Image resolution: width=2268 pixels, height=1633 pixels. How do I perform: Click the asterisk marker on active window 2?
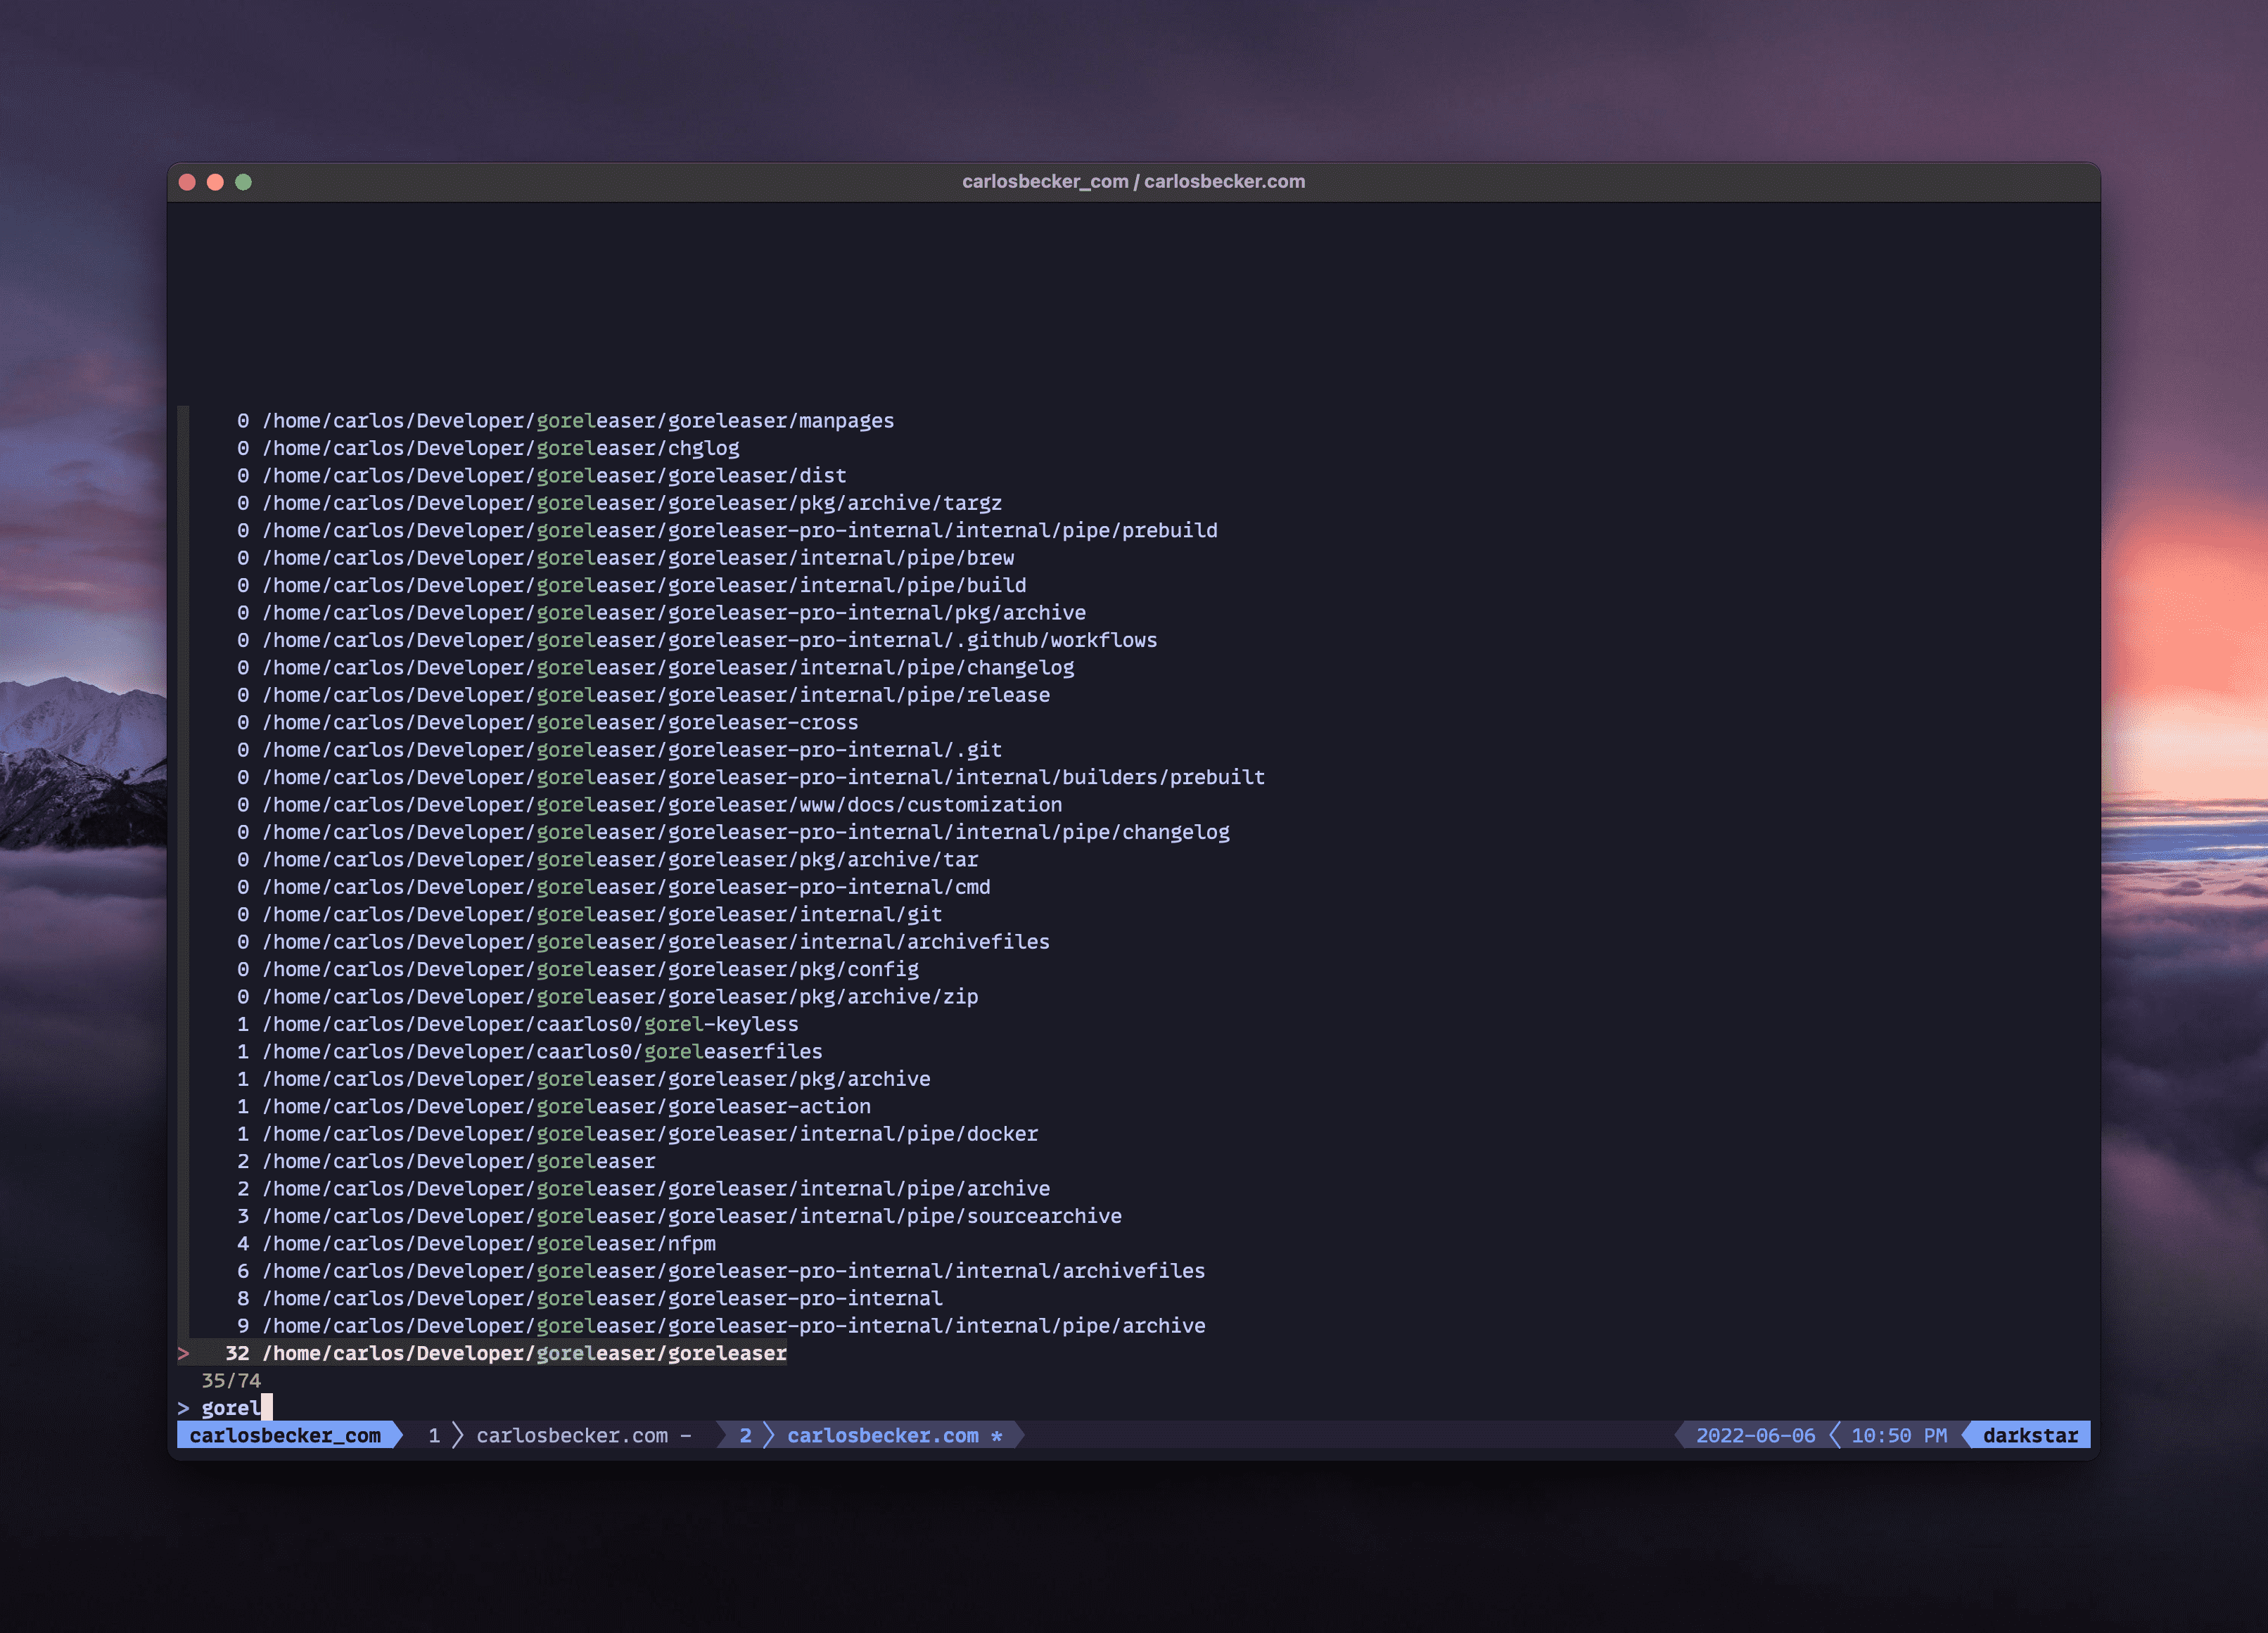[997, 1435]
